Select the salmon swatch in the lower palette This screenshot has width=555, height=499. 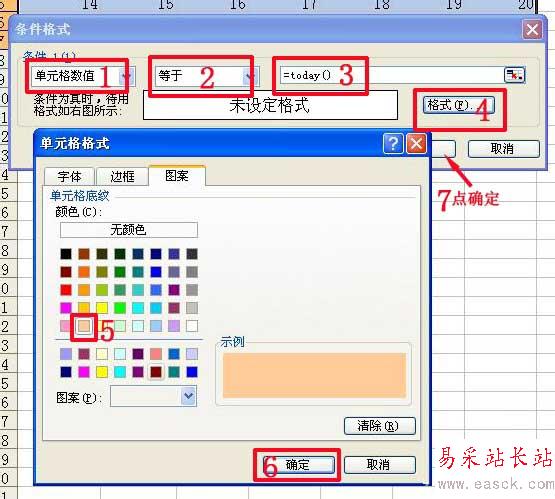[x=156, y=354]
